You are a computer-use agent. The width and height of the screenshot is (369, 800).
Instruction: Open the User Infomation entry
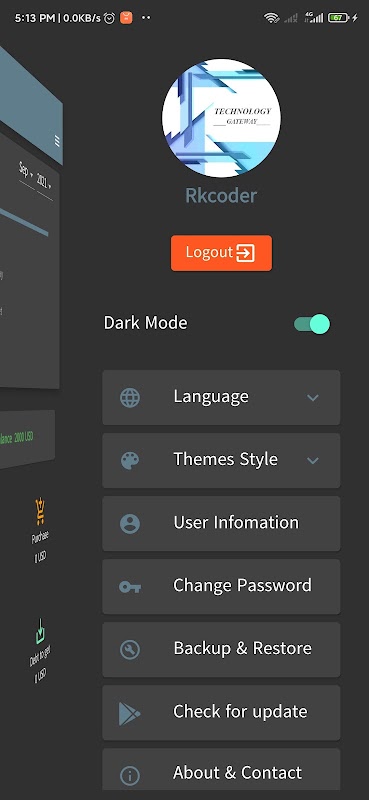click(x=221, y=523)
